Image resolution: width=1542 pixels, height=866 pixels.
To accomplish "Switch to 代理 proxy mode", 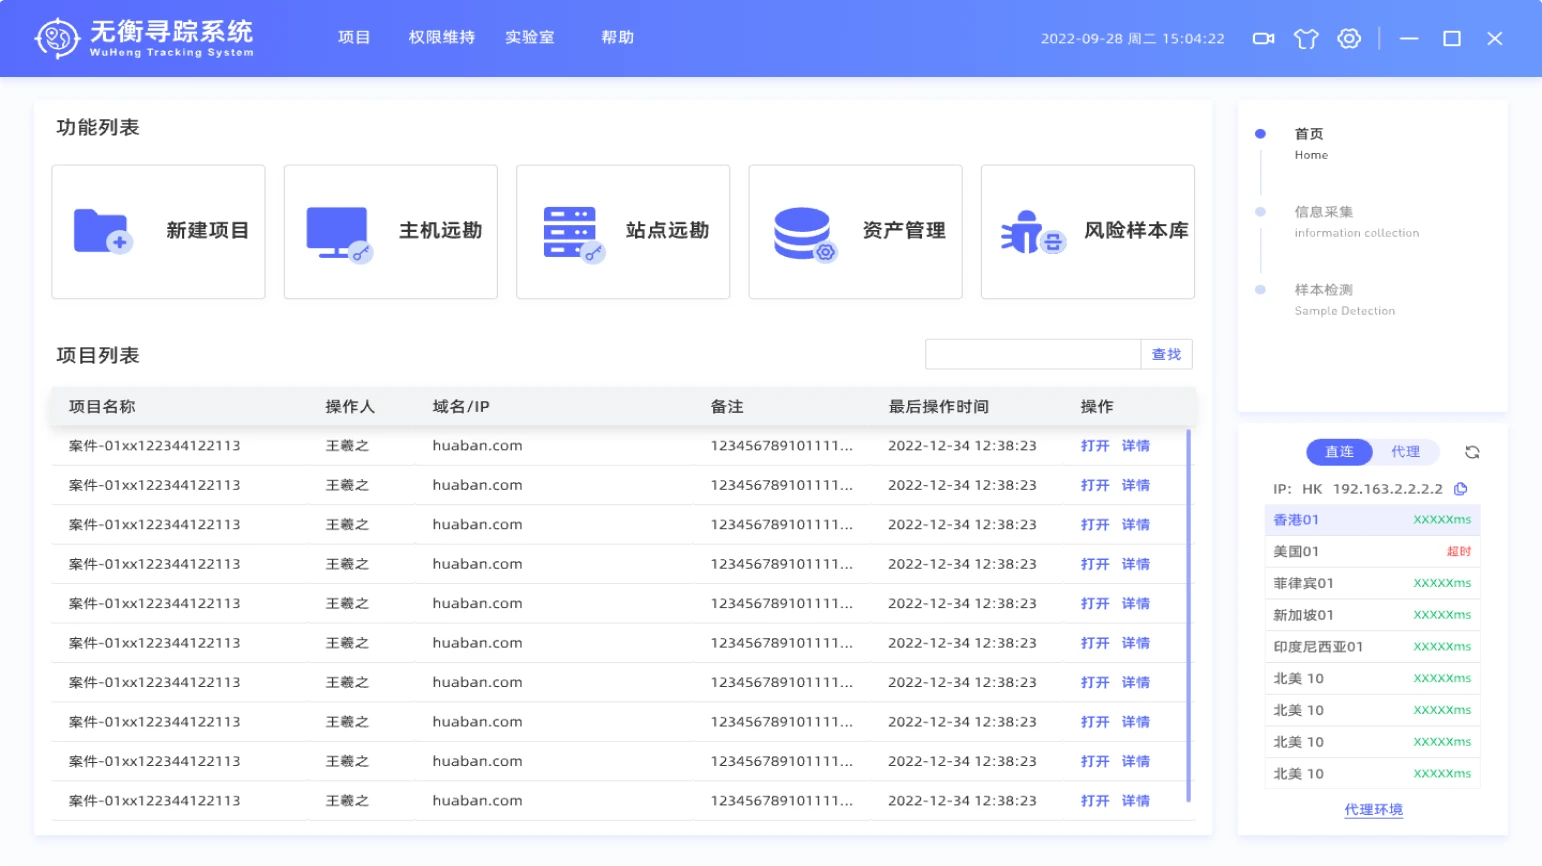I will [1405, 452].
